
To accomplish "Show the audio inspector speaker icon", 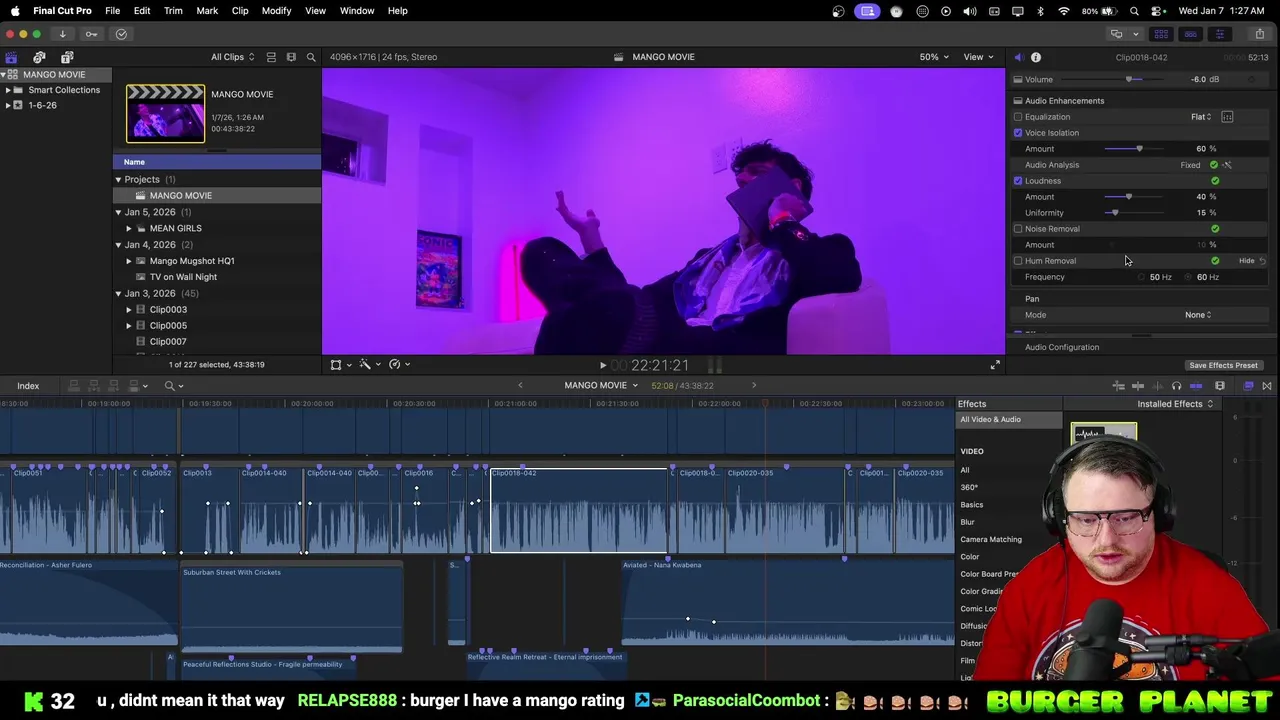I will pyautogui.click(x=1018, y=57).
